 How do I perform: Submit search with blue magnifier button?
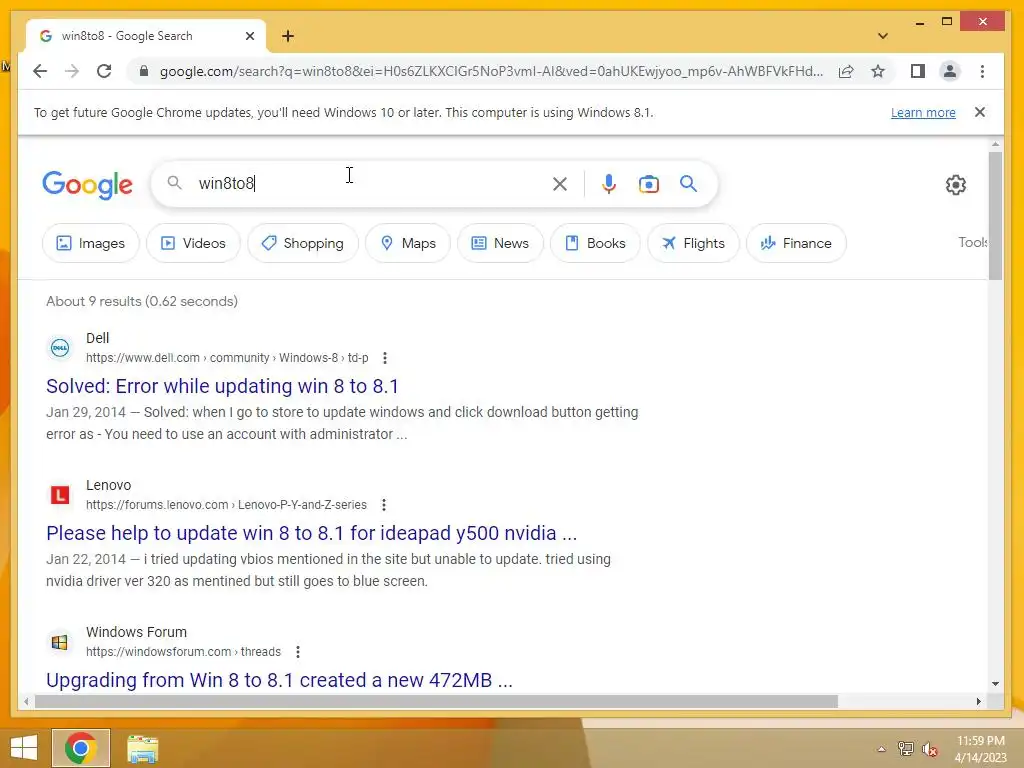tap(688, 184)
